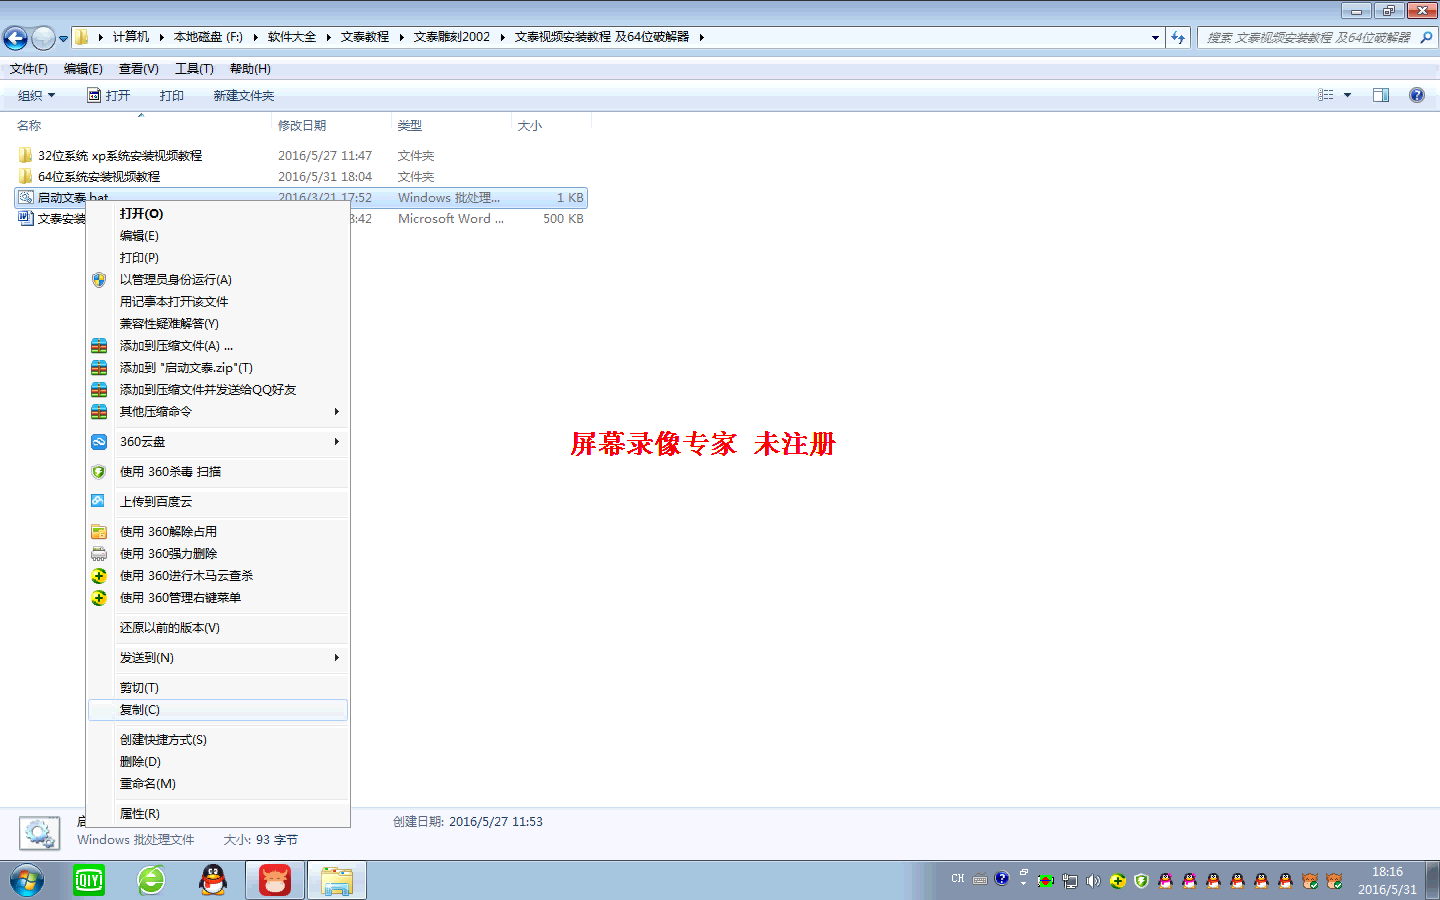Click 文泰雕刻2002 breadcrumb segment
The height and width of the screenshot is (900, 1440).
(452, 37)
